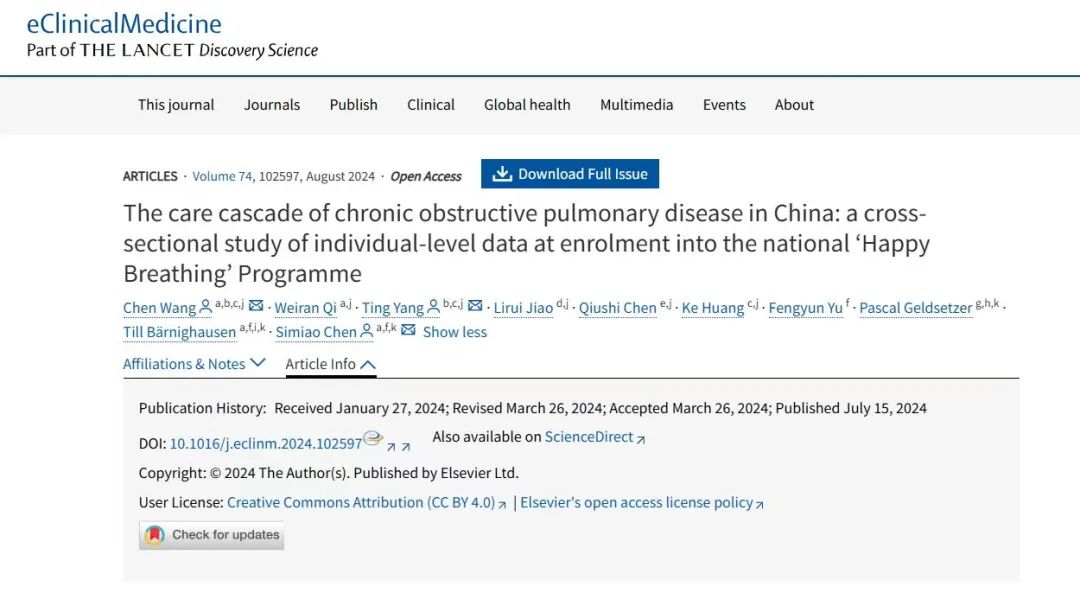1080x593 pixels.
Task: Open the Multimedia menu item
Action: click(636, 105)
